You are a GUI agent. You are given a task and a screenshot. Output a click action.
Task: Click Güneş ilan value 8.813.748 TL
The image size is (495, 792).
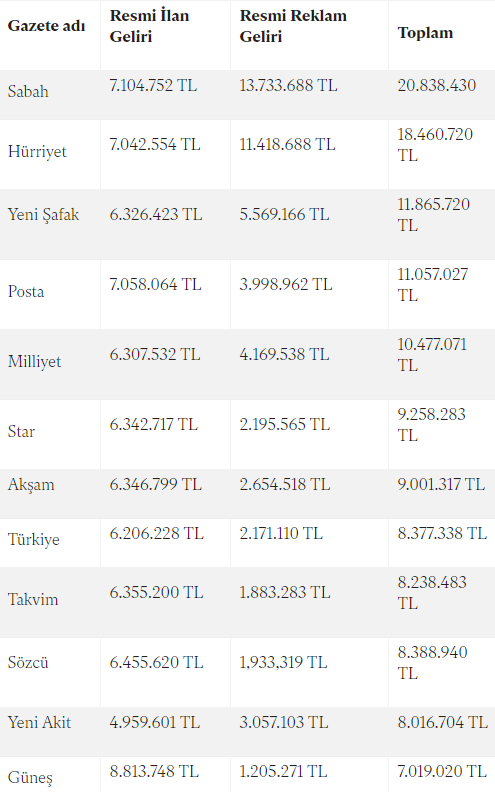point(154,771)
